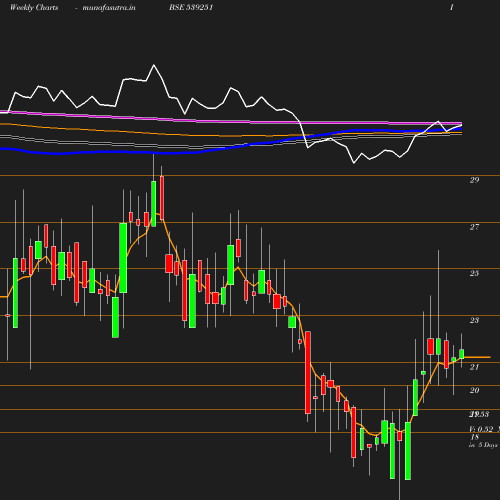The image size is (500, 500).
Task: Click the "in 5 Days" label
Action: pyautogui.click(x=483, y=445)
